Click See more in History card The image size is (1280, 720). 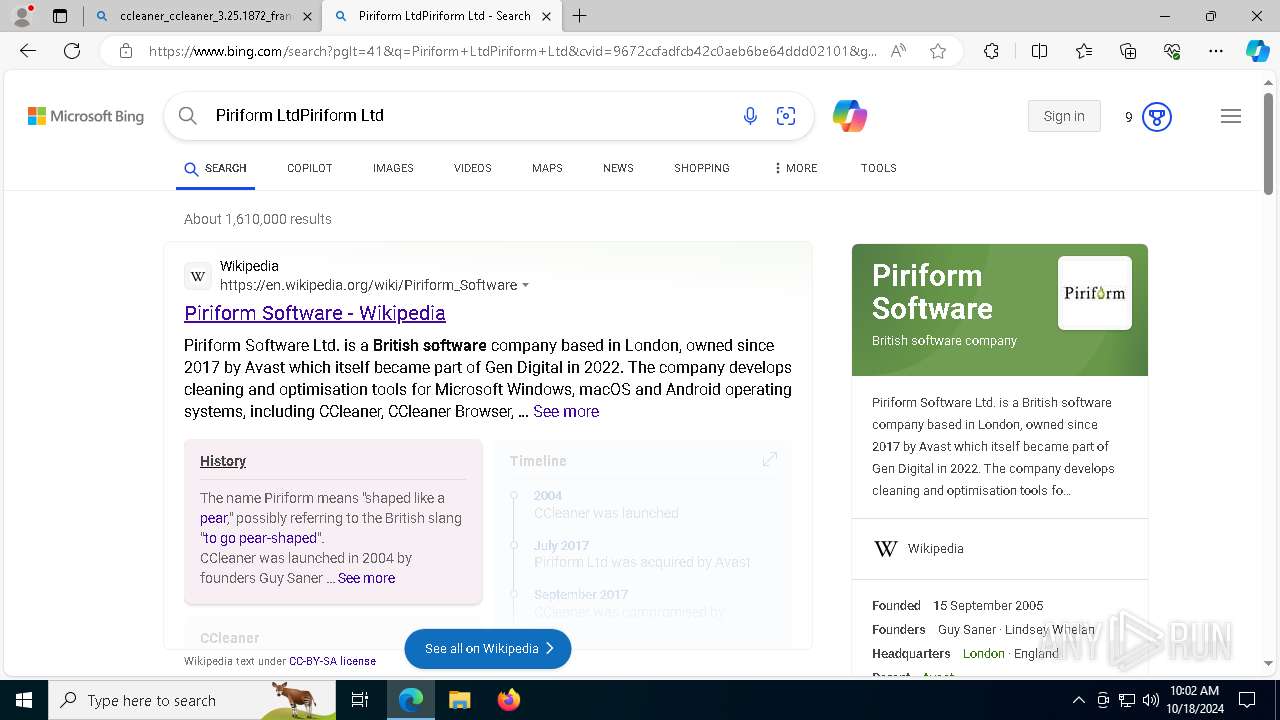point(366,578)
